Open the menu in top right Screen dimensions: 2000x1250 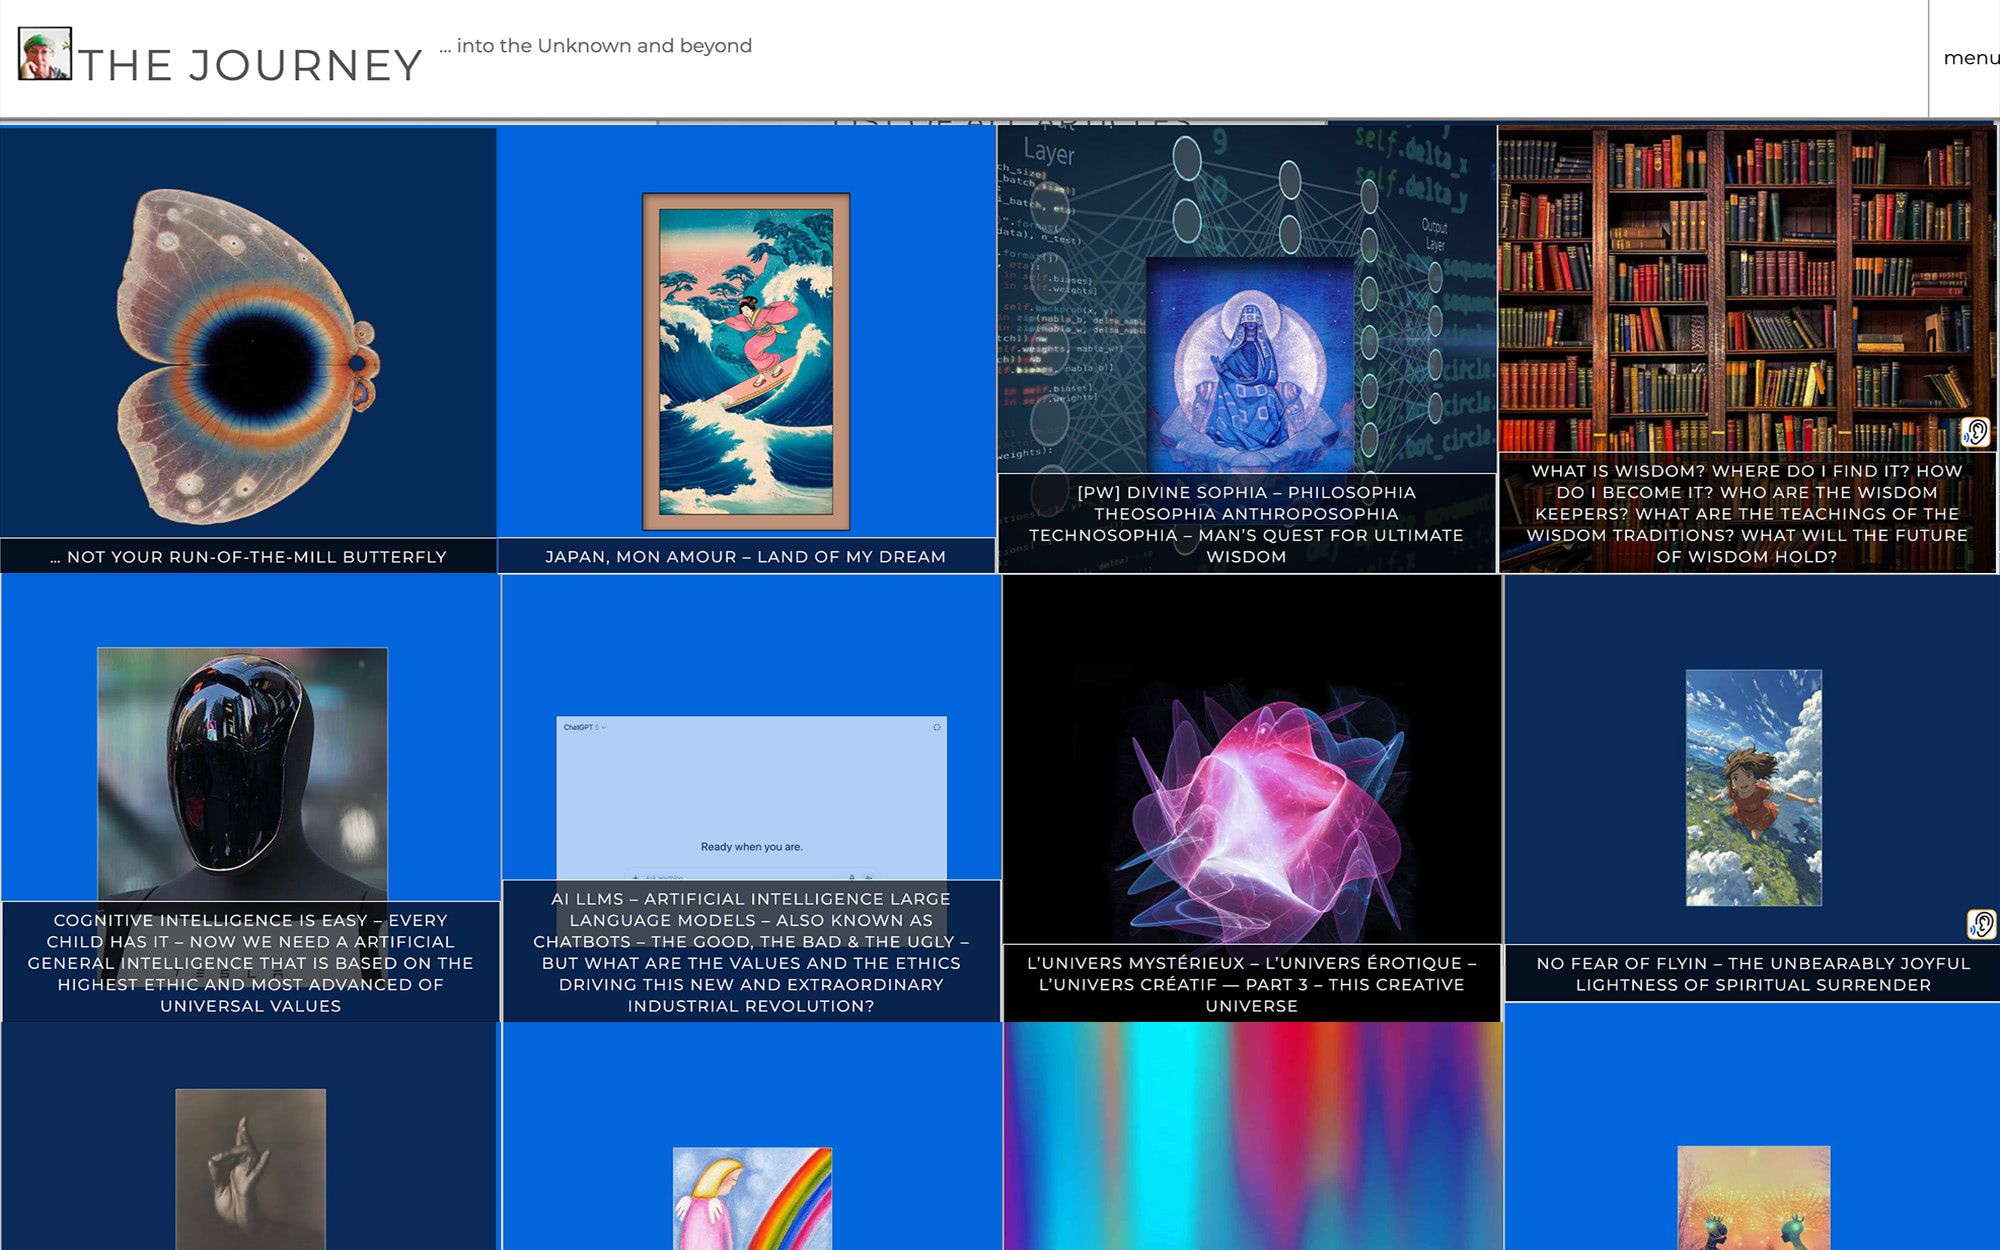pos(1969,58)
